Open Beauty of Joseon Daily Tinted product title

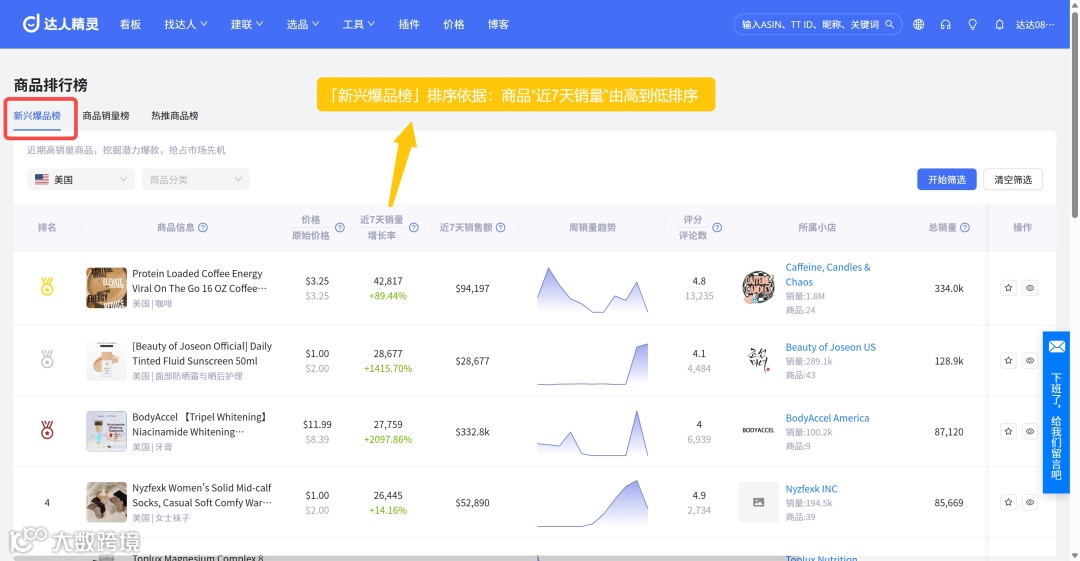pyautogui.click(x=202, y=354)
